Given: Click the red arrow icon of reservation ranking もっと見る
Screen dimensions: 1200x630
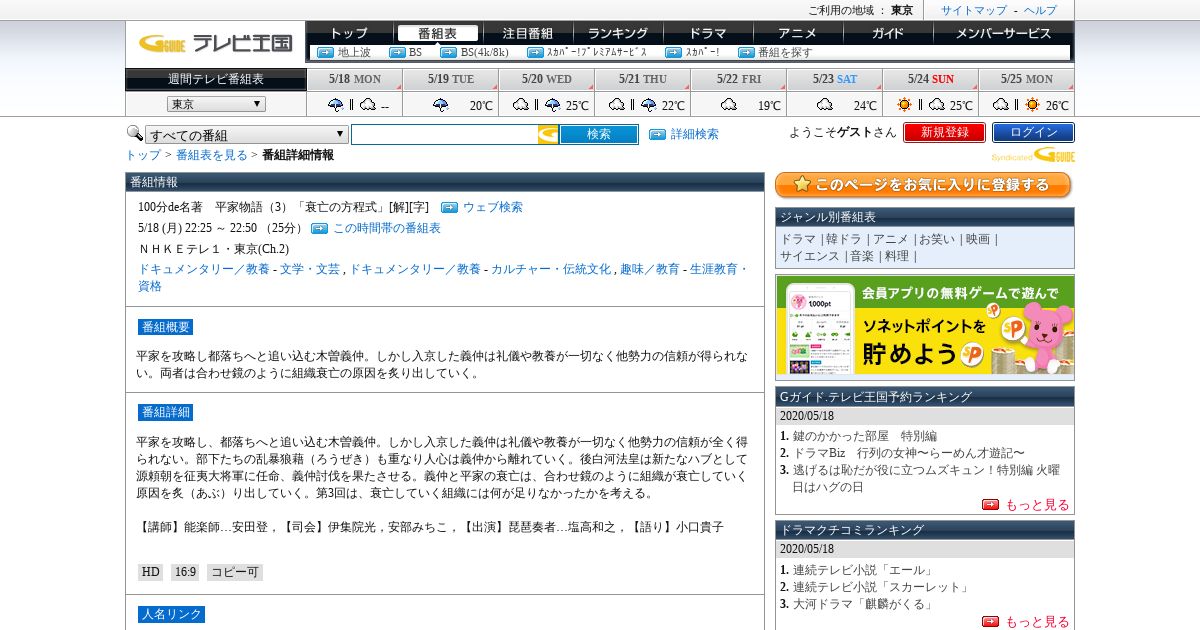Looking at the screenshot, I should [x=990, y=505].
